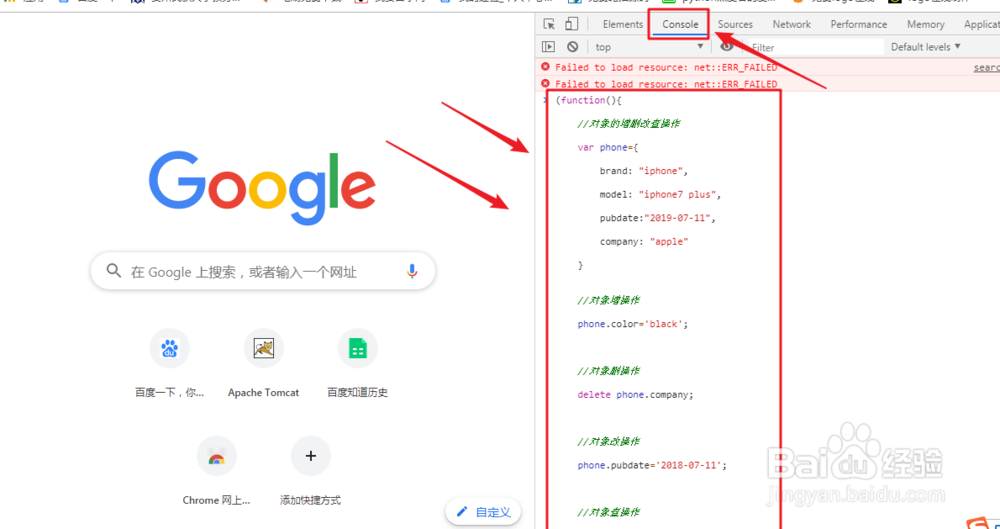The width and height of the screenshot is (1000, 529).
Task: Click the '//对象查操作' comment
Action: click(x=608, y=512)
